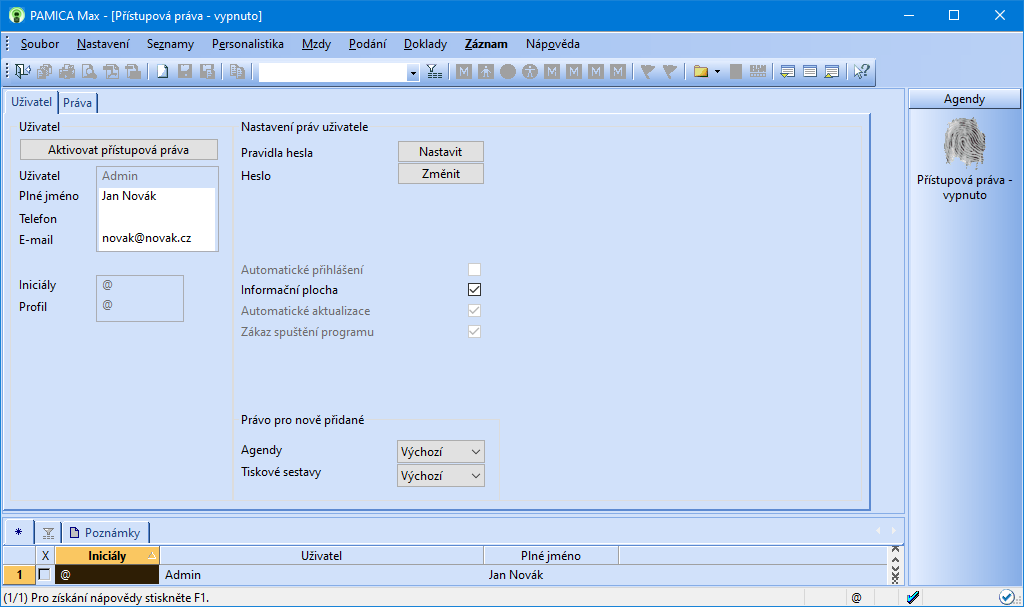This screenshot has width=1024, height=607.
Task: Sort by the Uživatel column header
Action: [x=321, y=556]
